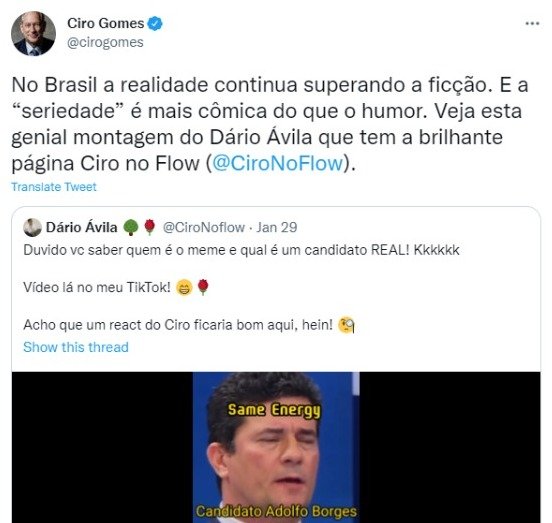Open the three-dot more options menu
This screenshot has width=552, height=523.
pyautogui.click(x=532, y=24)
